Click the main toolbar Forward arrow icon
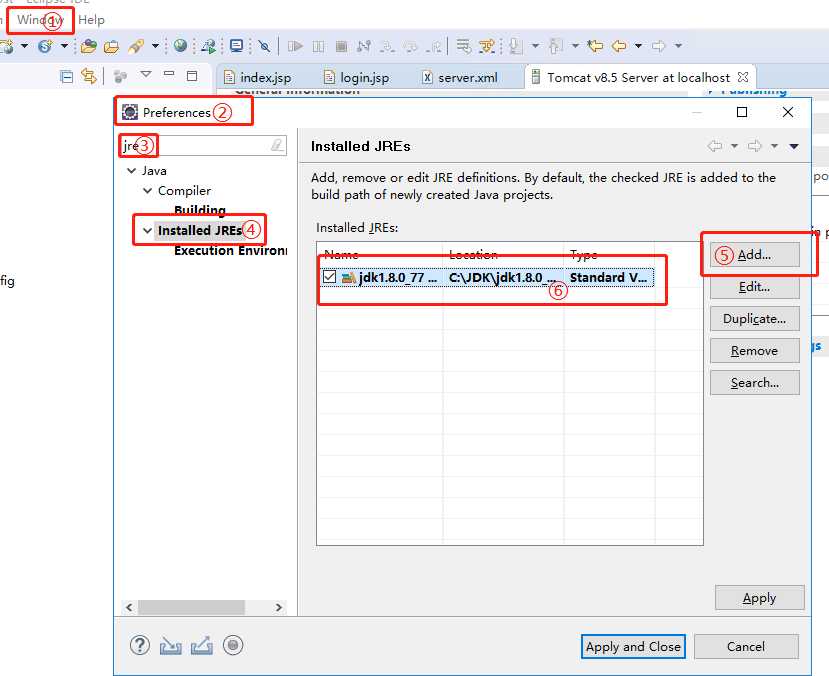Viewport: 829px width, 676px height. pos(658,46)
